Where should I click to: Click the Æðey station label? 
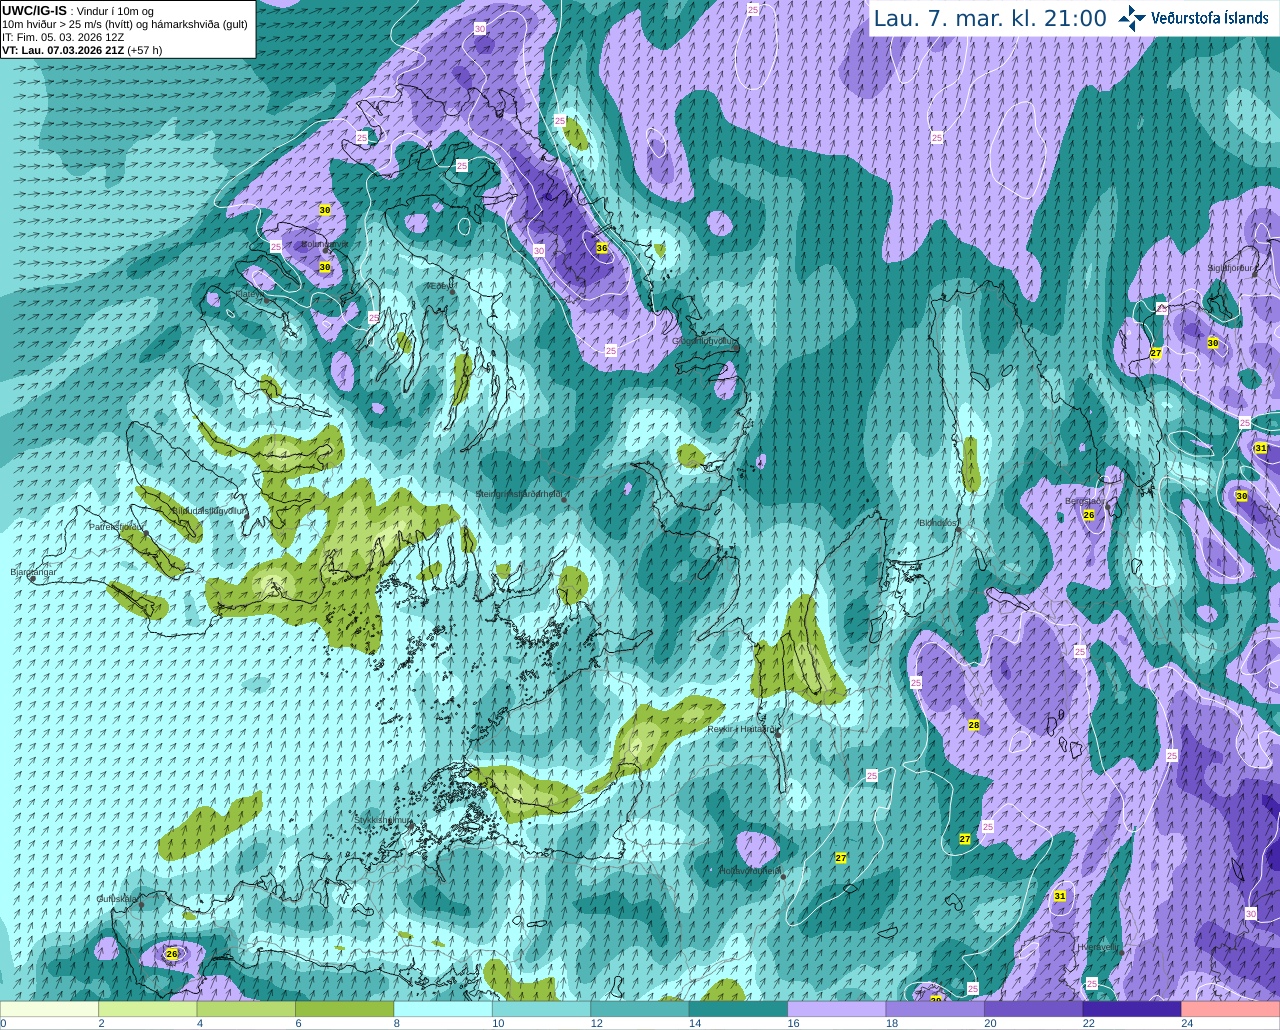pos(441,285)
